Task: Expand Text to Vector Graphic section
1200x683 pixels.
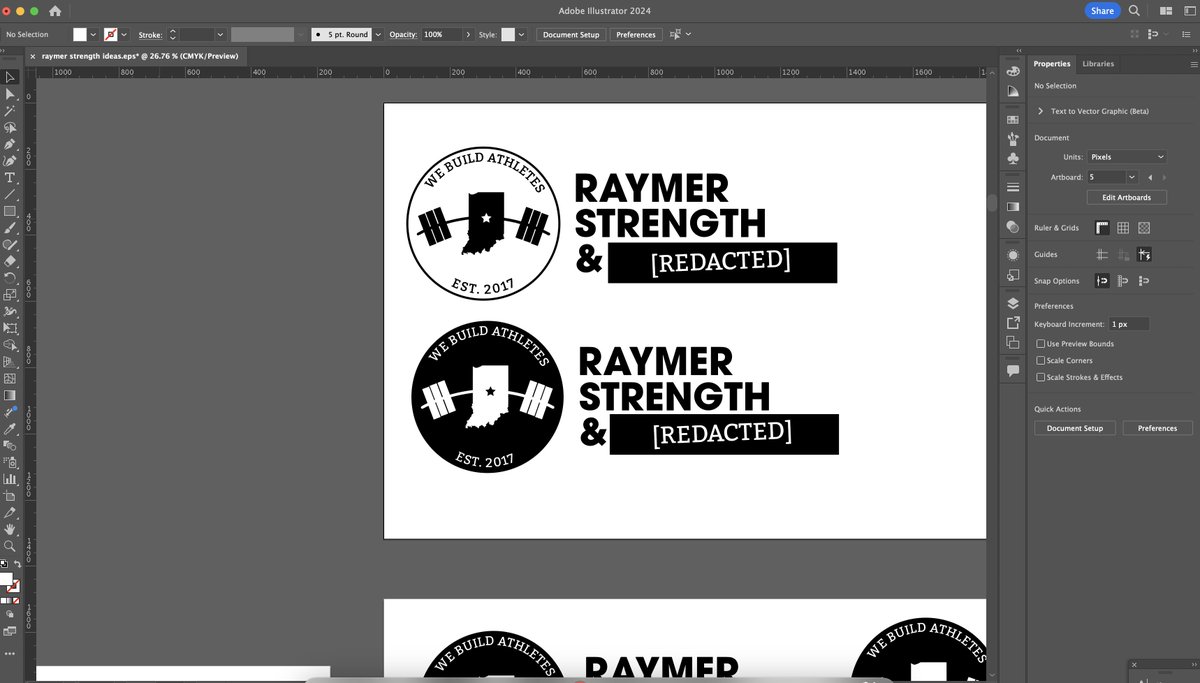Action: click(1041, 111)
